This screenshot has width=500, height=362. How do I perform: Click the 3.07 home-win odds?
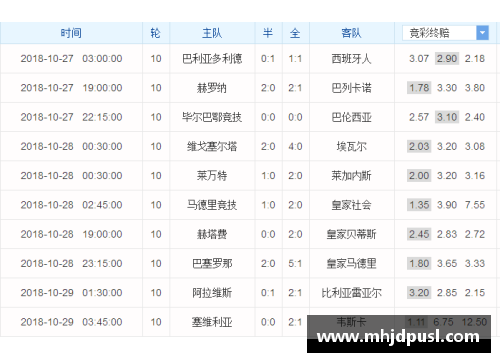click(x=419, y=59)
